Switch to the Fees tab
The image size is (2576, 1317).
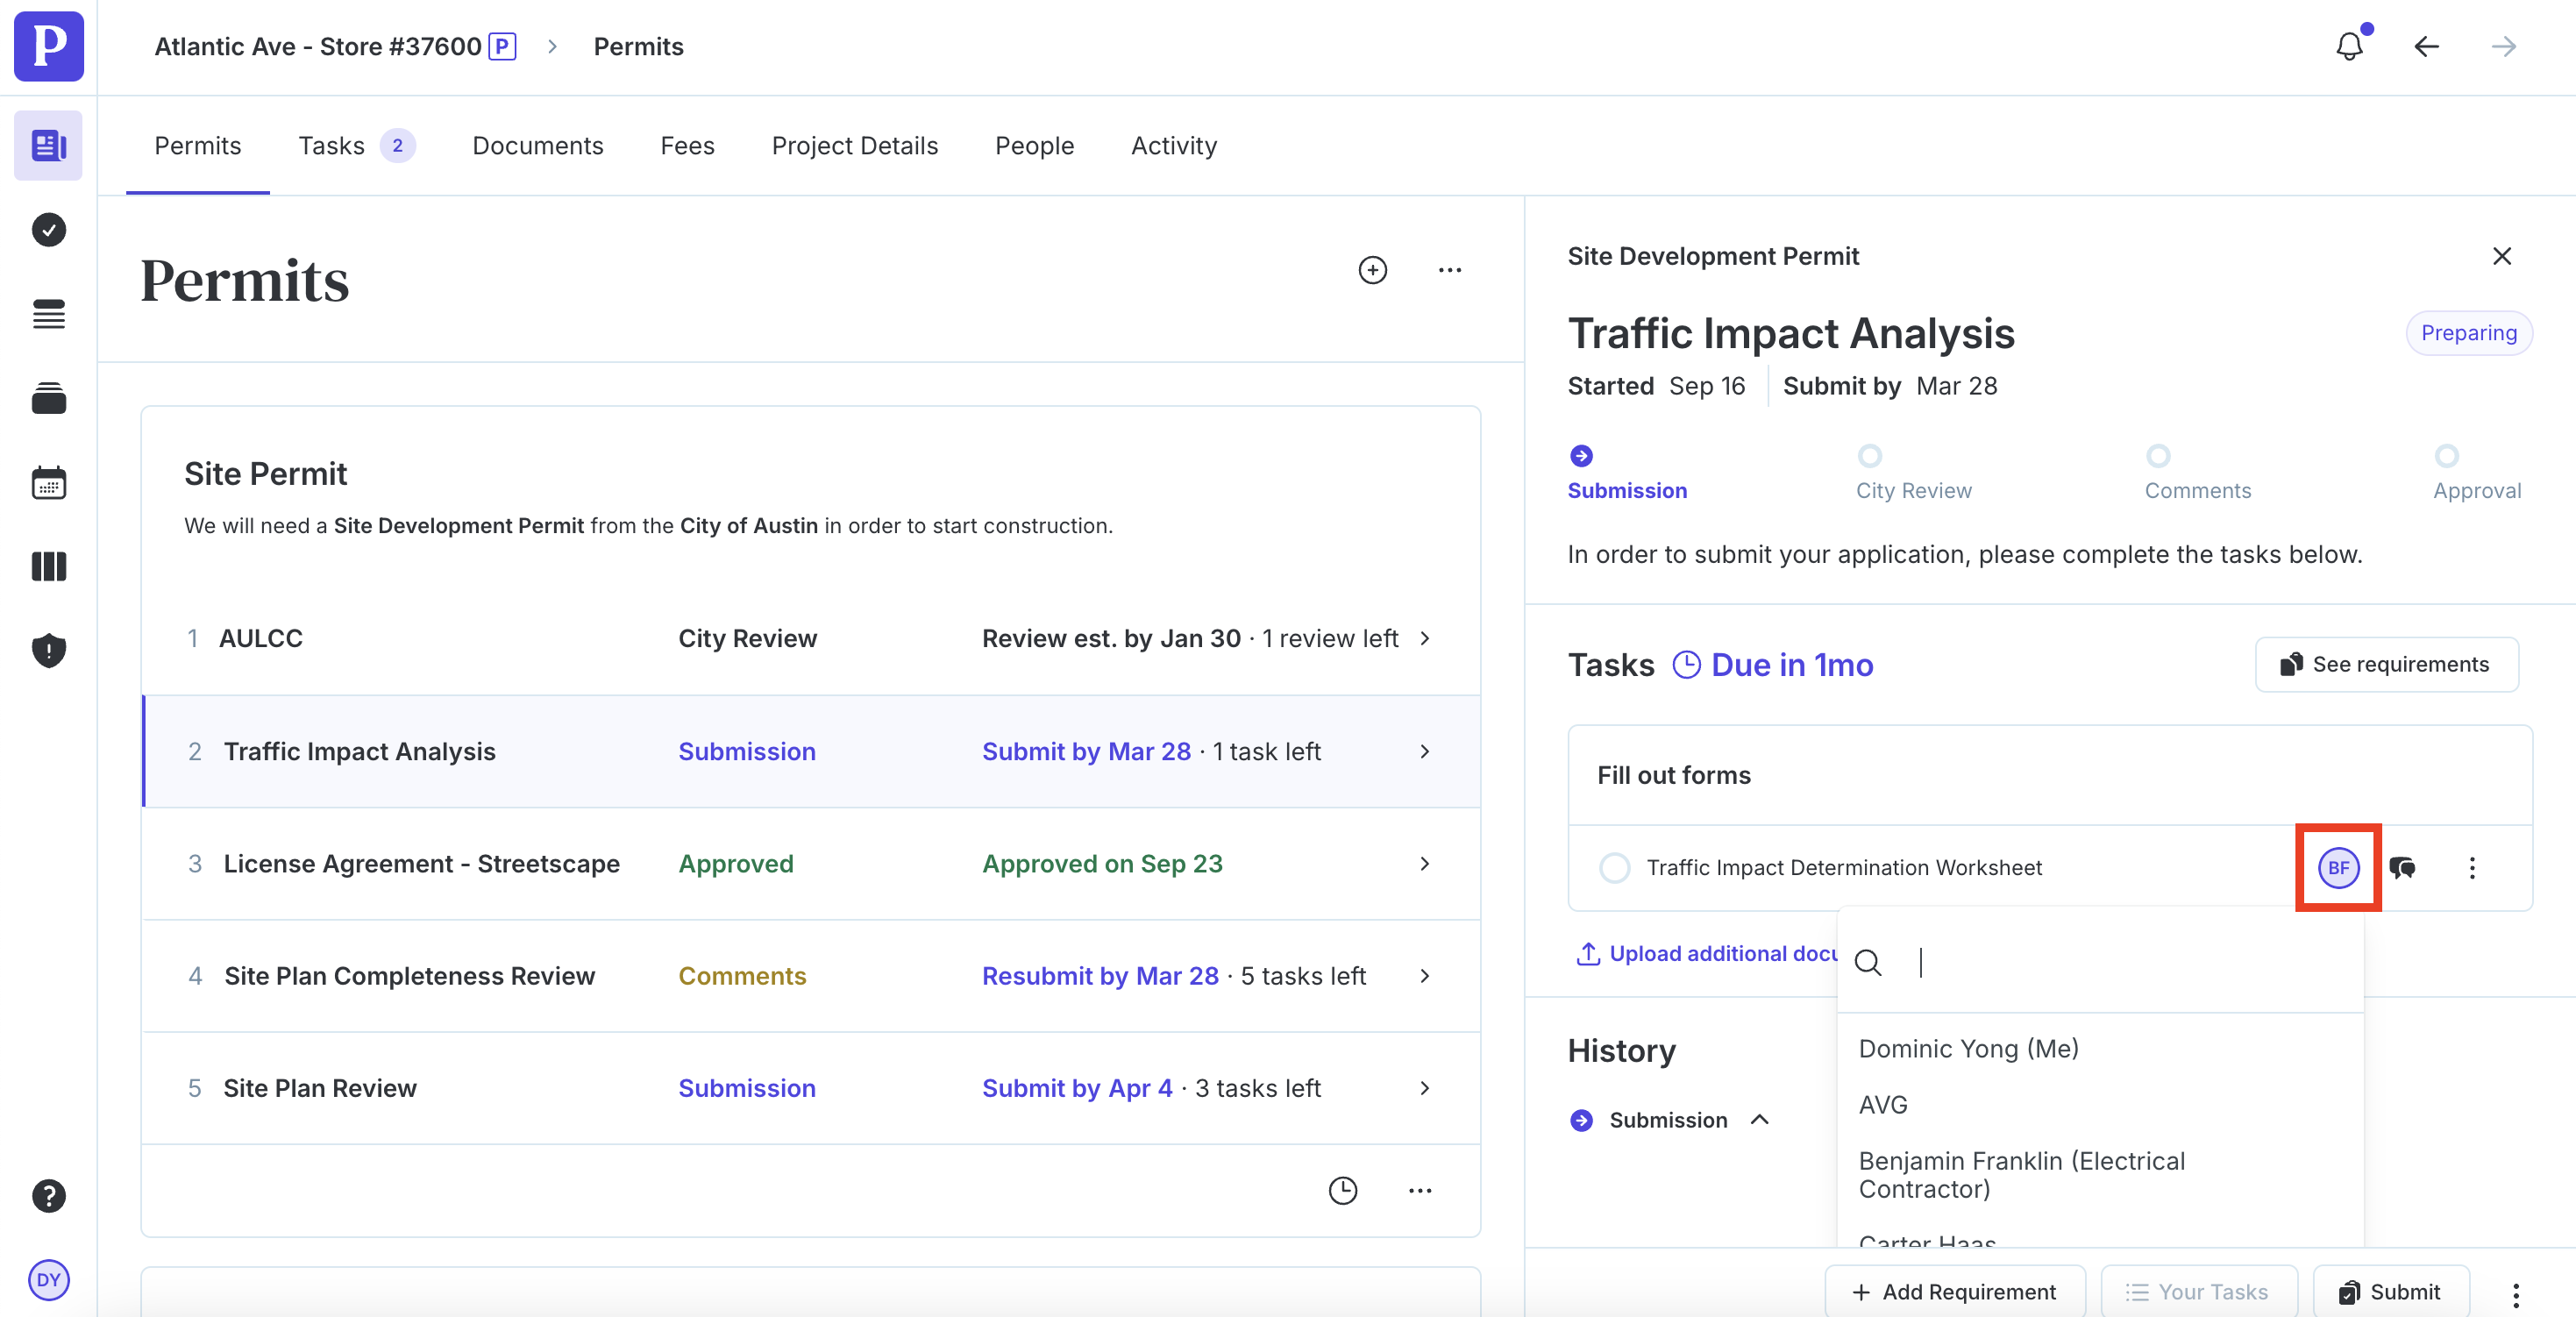coord(687,146)
